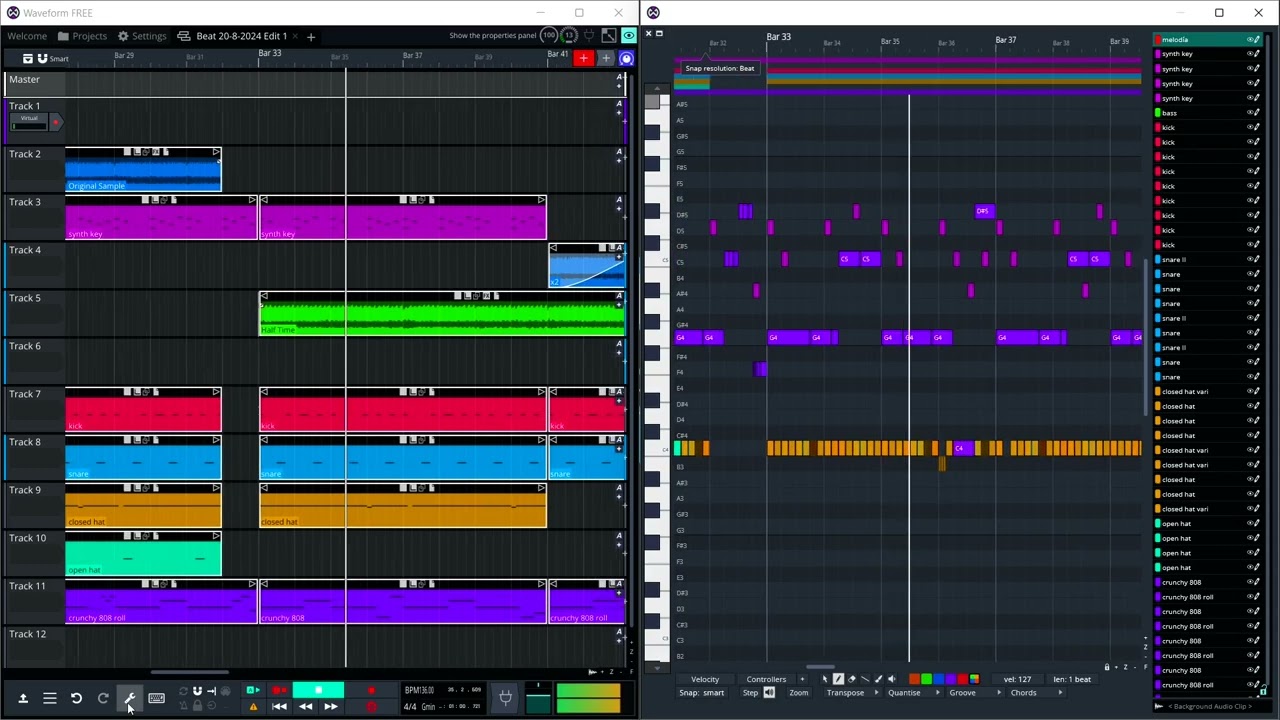Toggle visibility eye for bass track
Image resolution: width=1280 pixels, height=720 pixels.
pos(1250,113)
